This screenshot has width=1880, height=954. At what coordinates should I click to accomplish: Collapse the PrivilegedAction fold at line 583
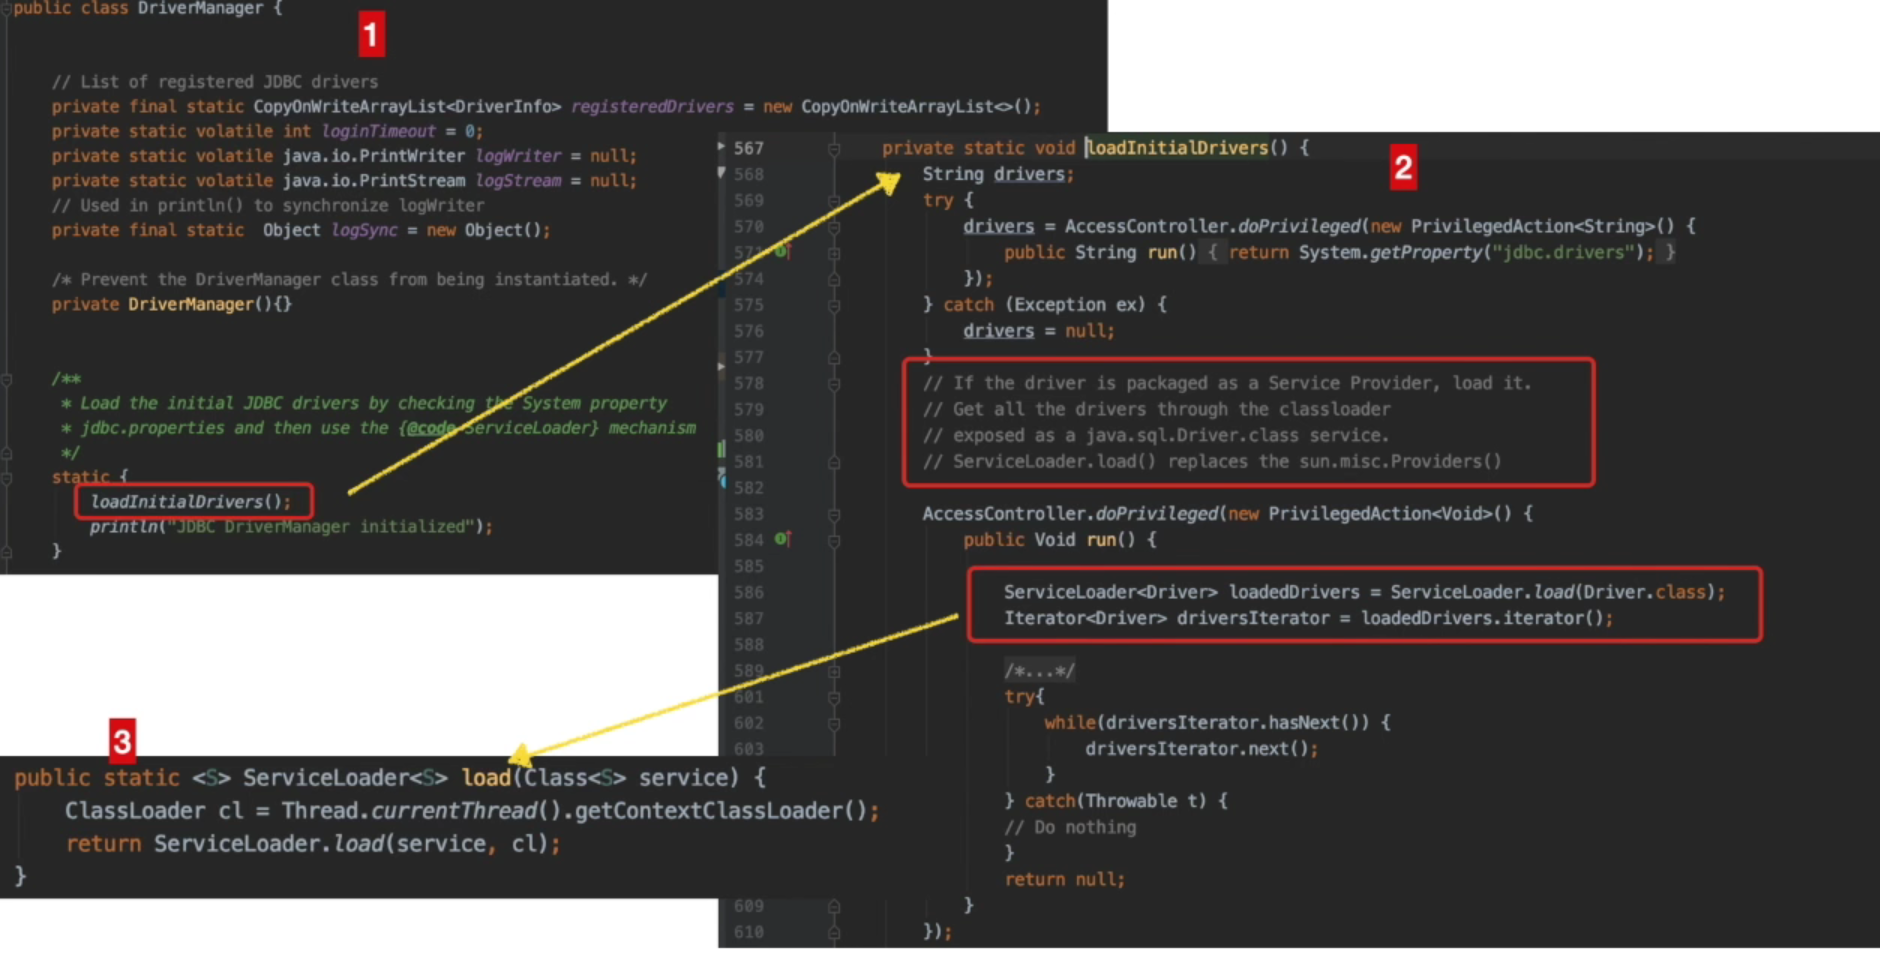click(833, 514)
